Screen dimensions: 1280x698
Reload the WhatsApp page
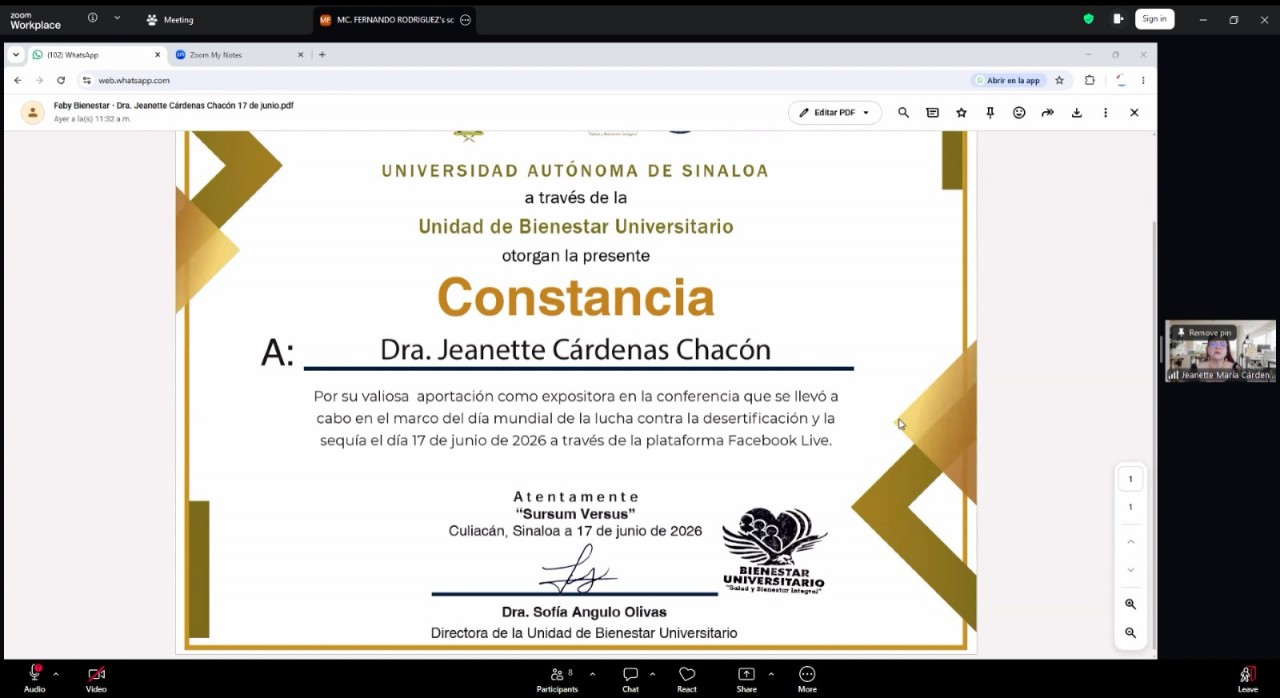[x=61, y=80]
